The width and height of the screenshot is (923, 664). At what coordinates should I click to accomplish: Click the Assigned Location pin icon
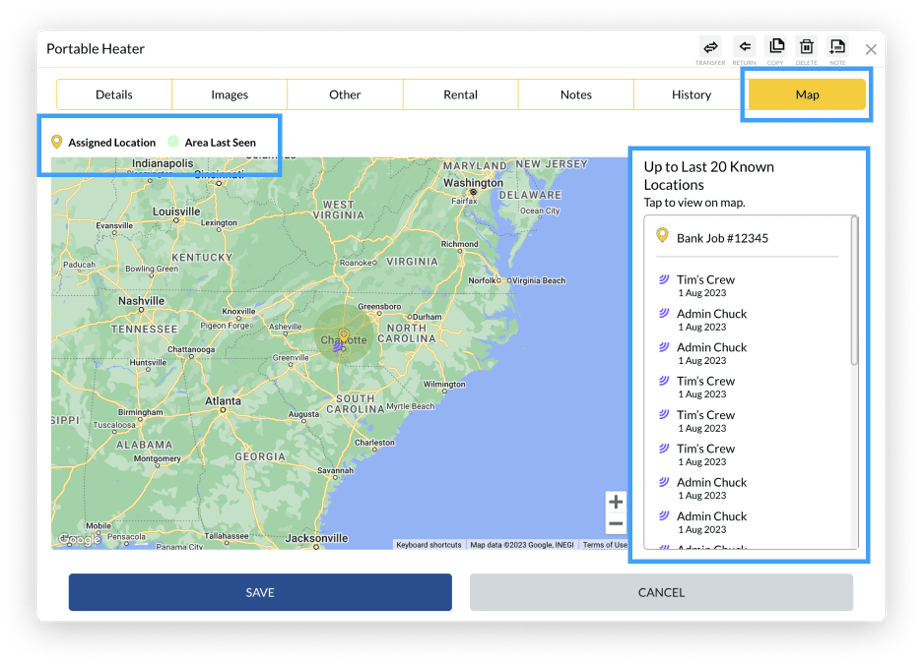pos(57,142)
